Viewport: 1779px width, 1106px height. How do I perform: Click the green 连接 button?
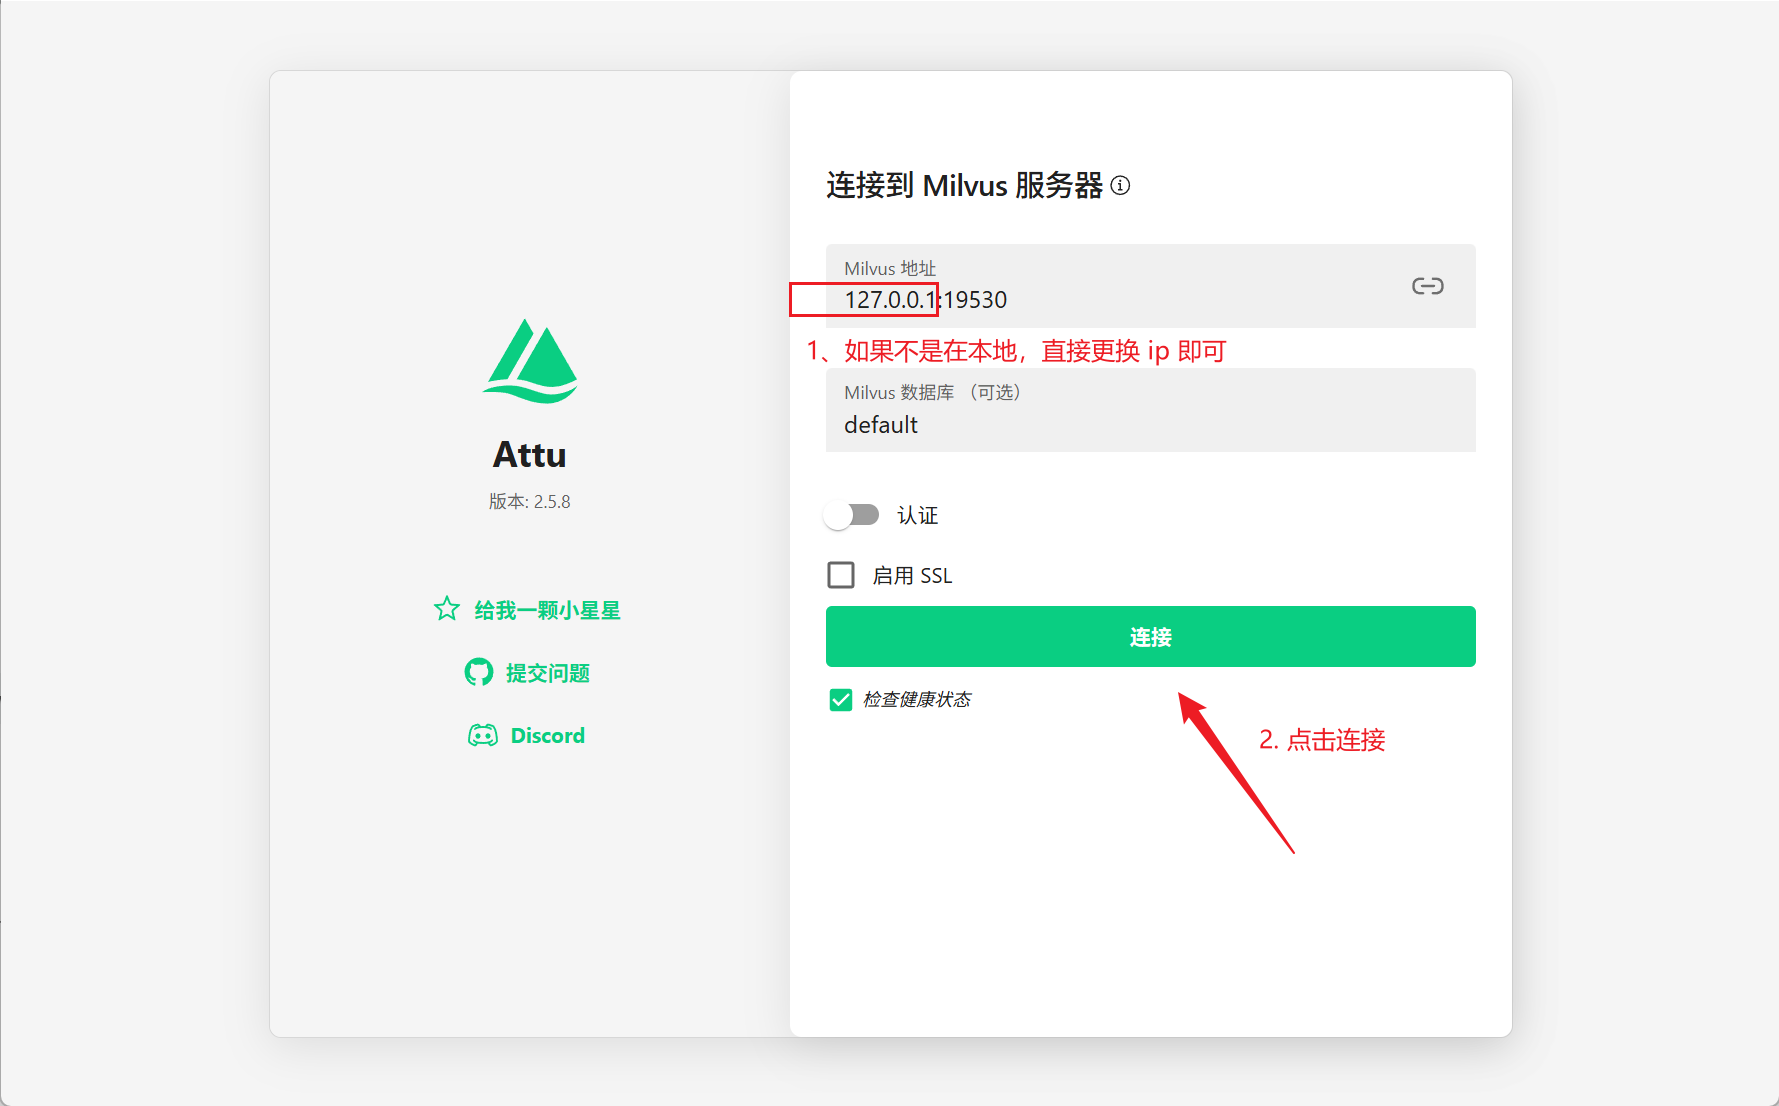(x=1150, y=636)
